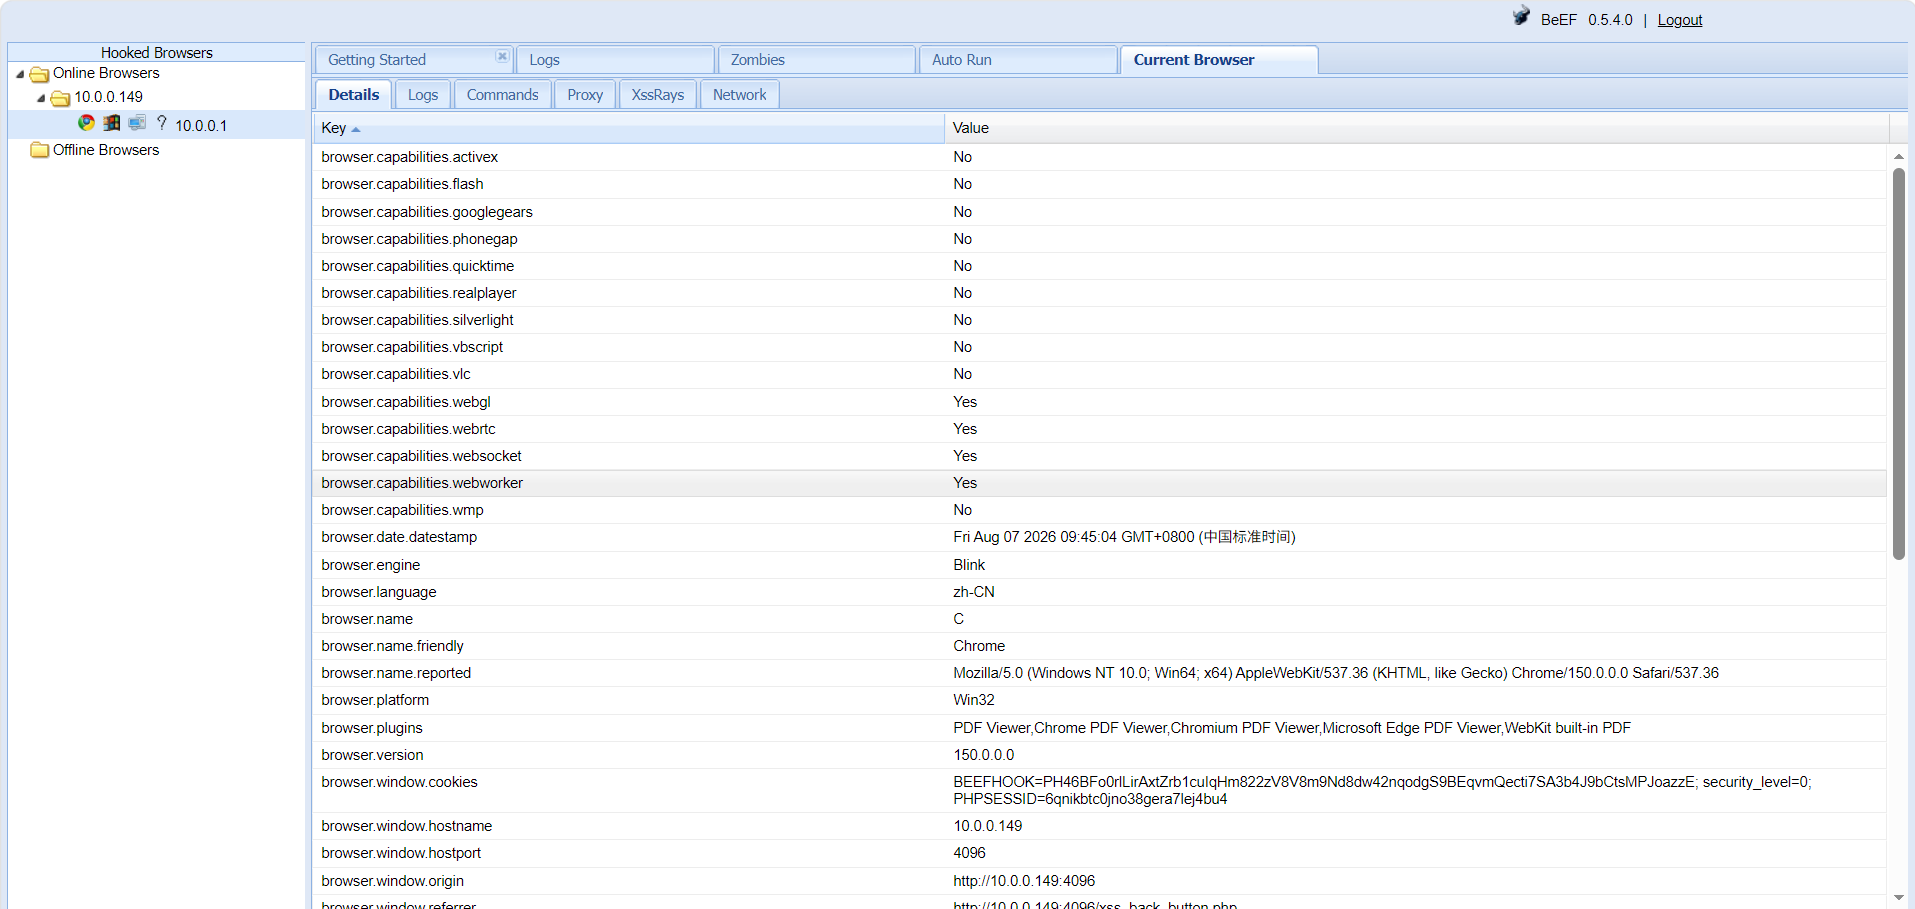The width and height of the screenshot is (1915, 909).
Task: Click the BeEF 0.5.4.0 version text
Action: (1587, 20)
